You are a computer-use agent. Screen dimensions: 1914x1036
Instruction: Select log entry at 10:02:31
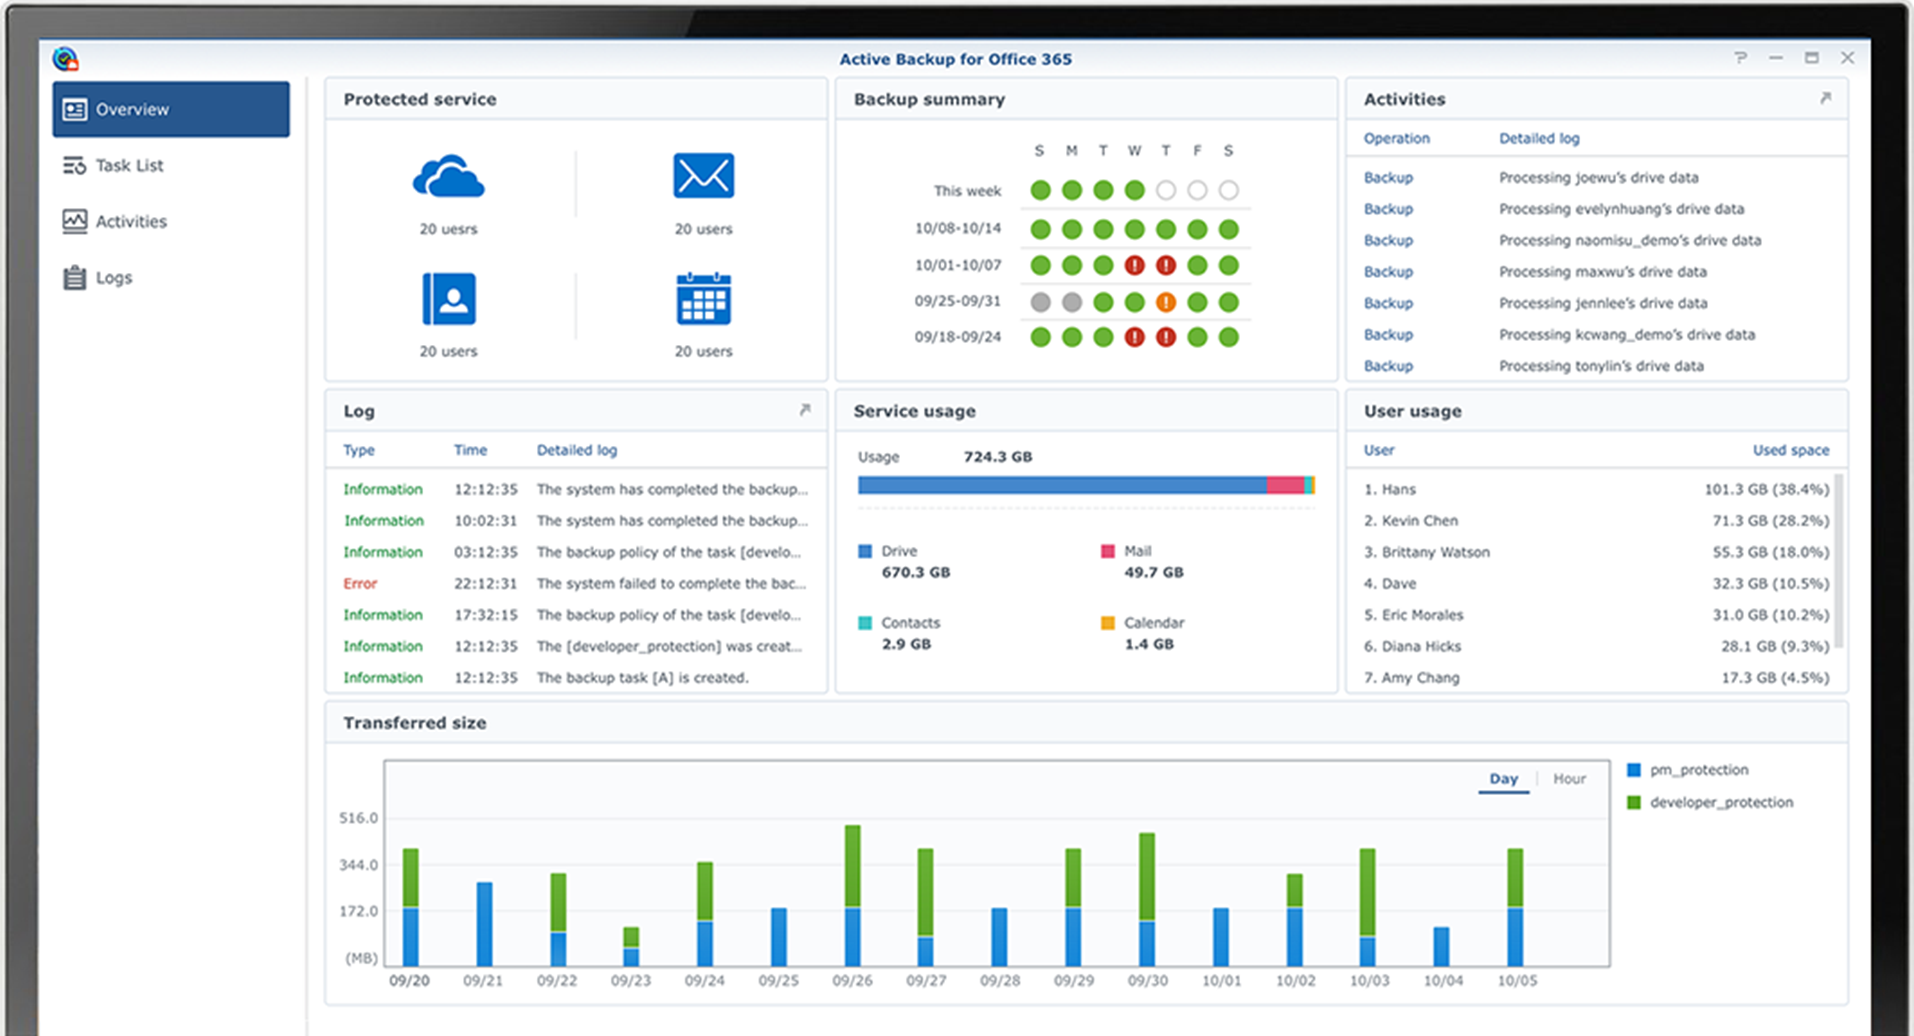point(575,520)
